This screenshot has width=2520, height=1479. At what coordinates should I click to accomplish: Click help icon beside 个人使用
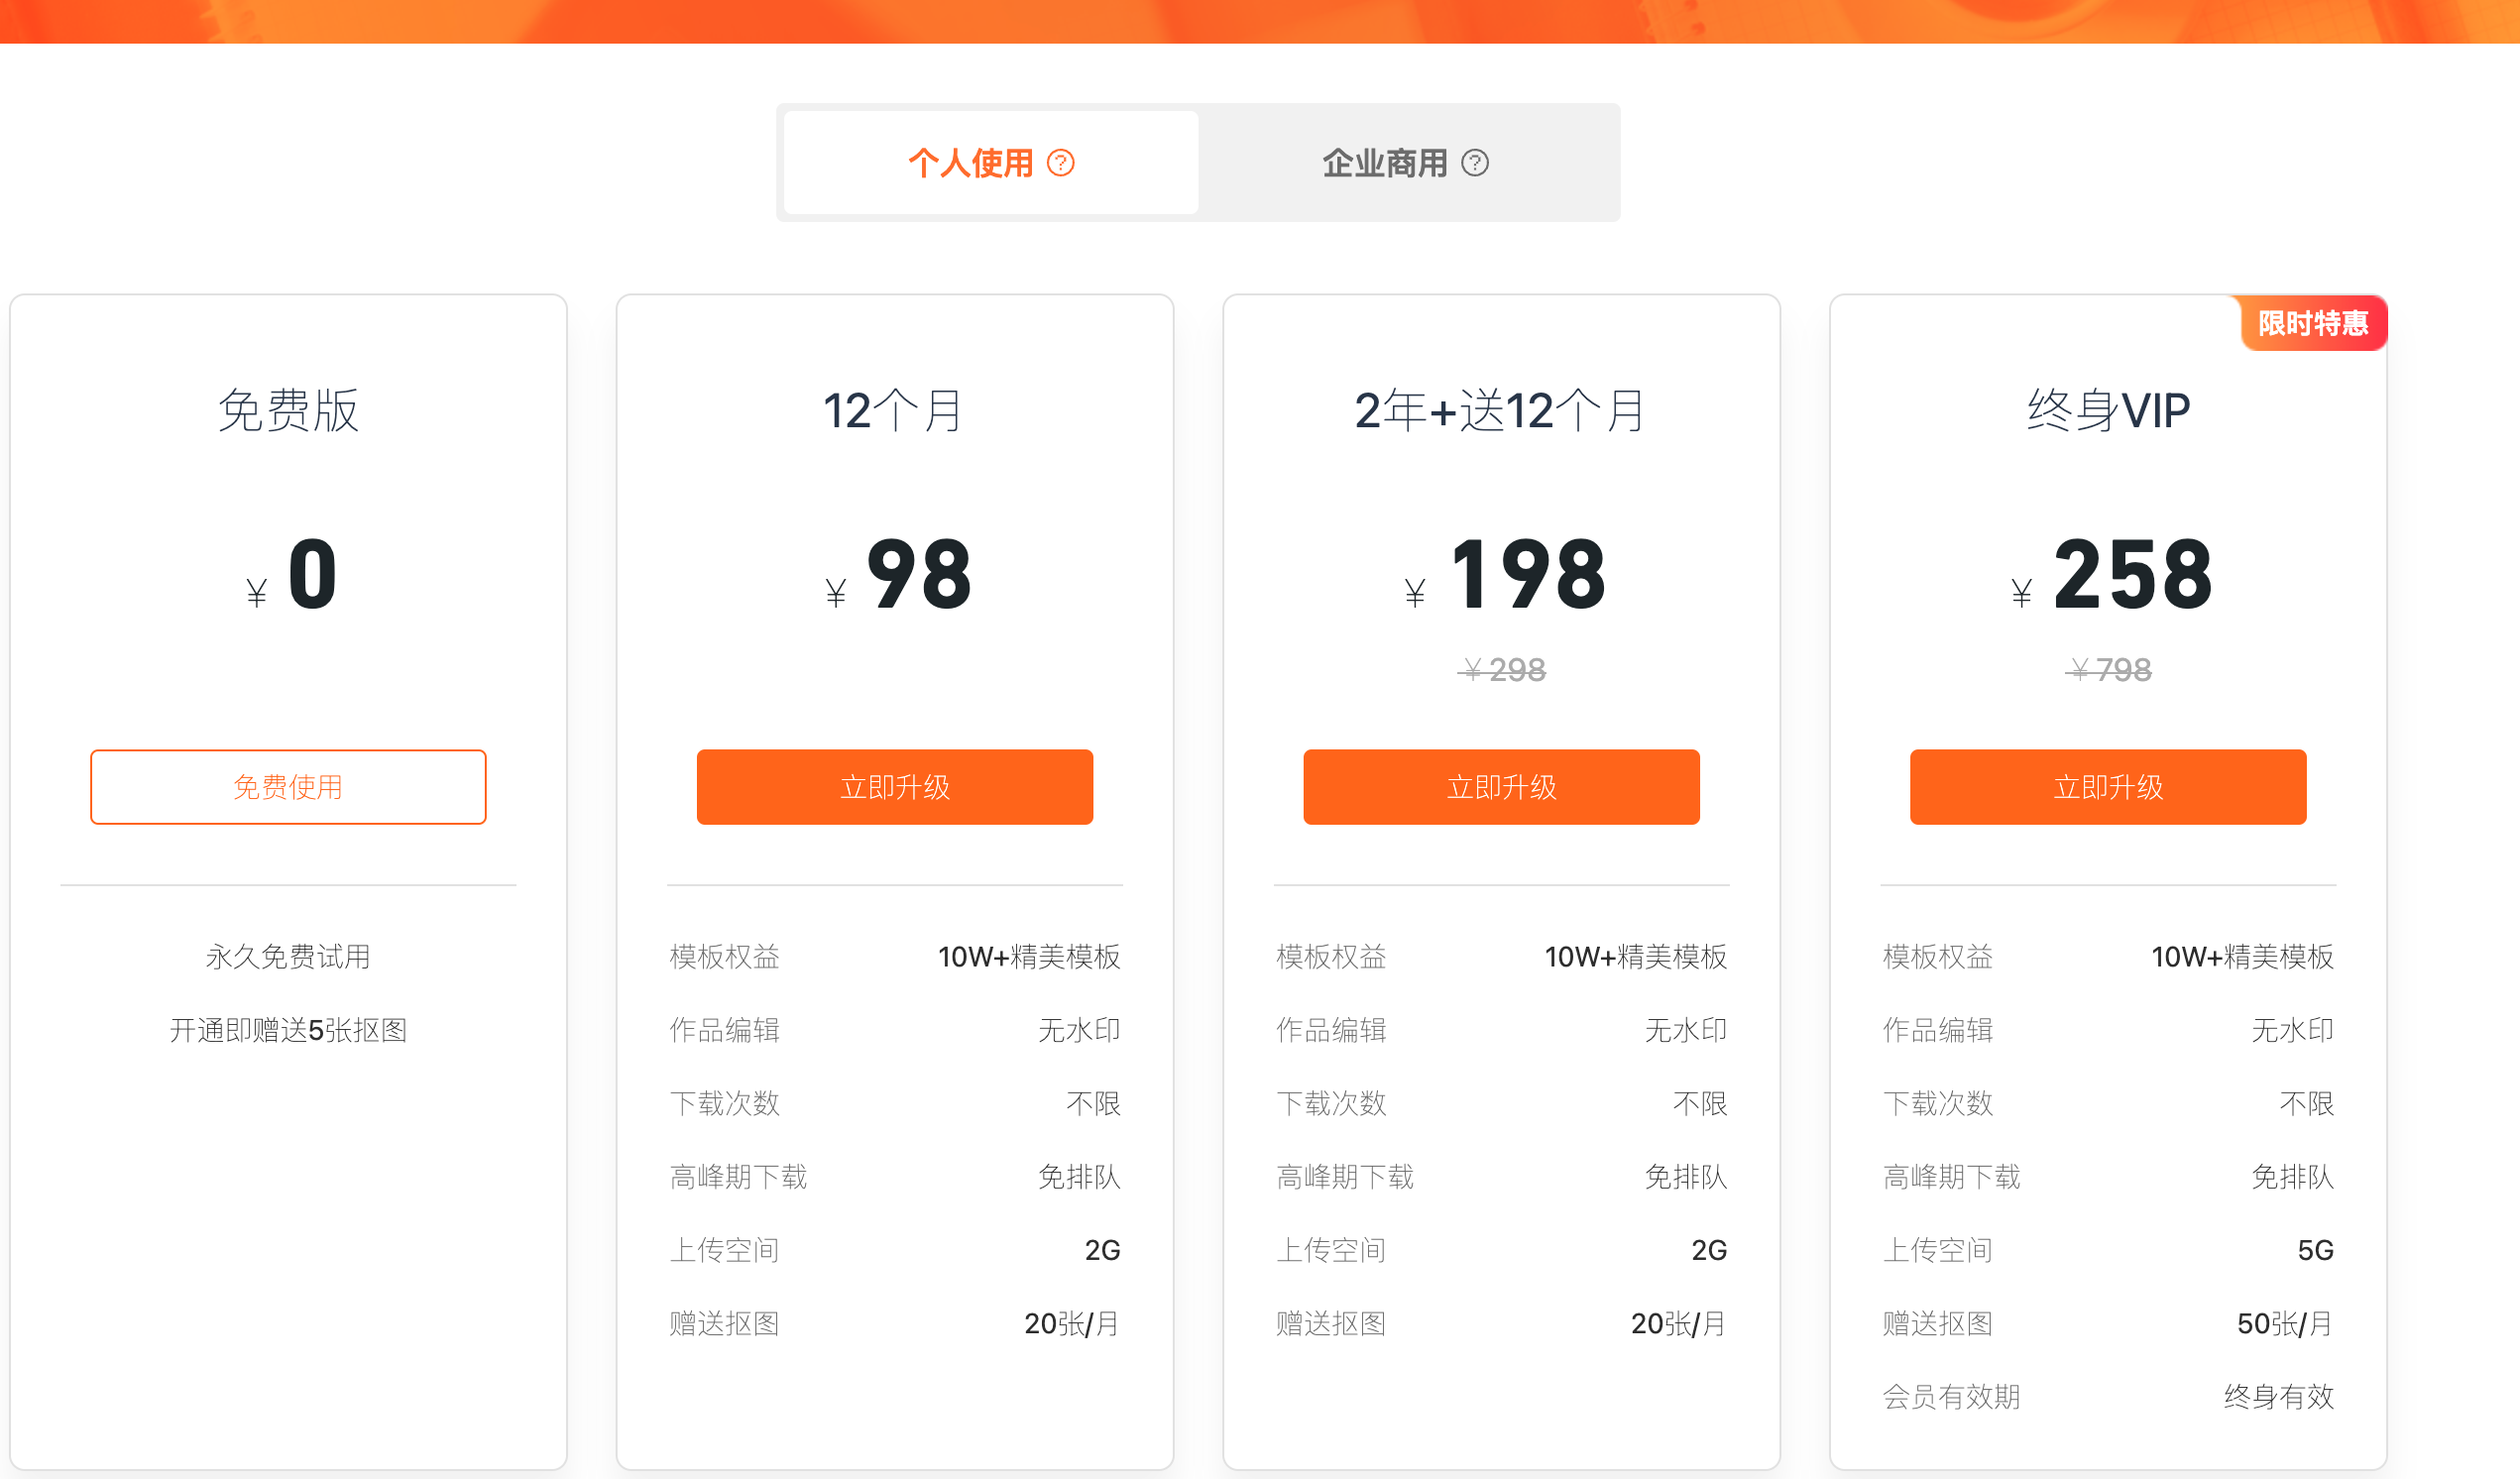(x=1060, y=163)
